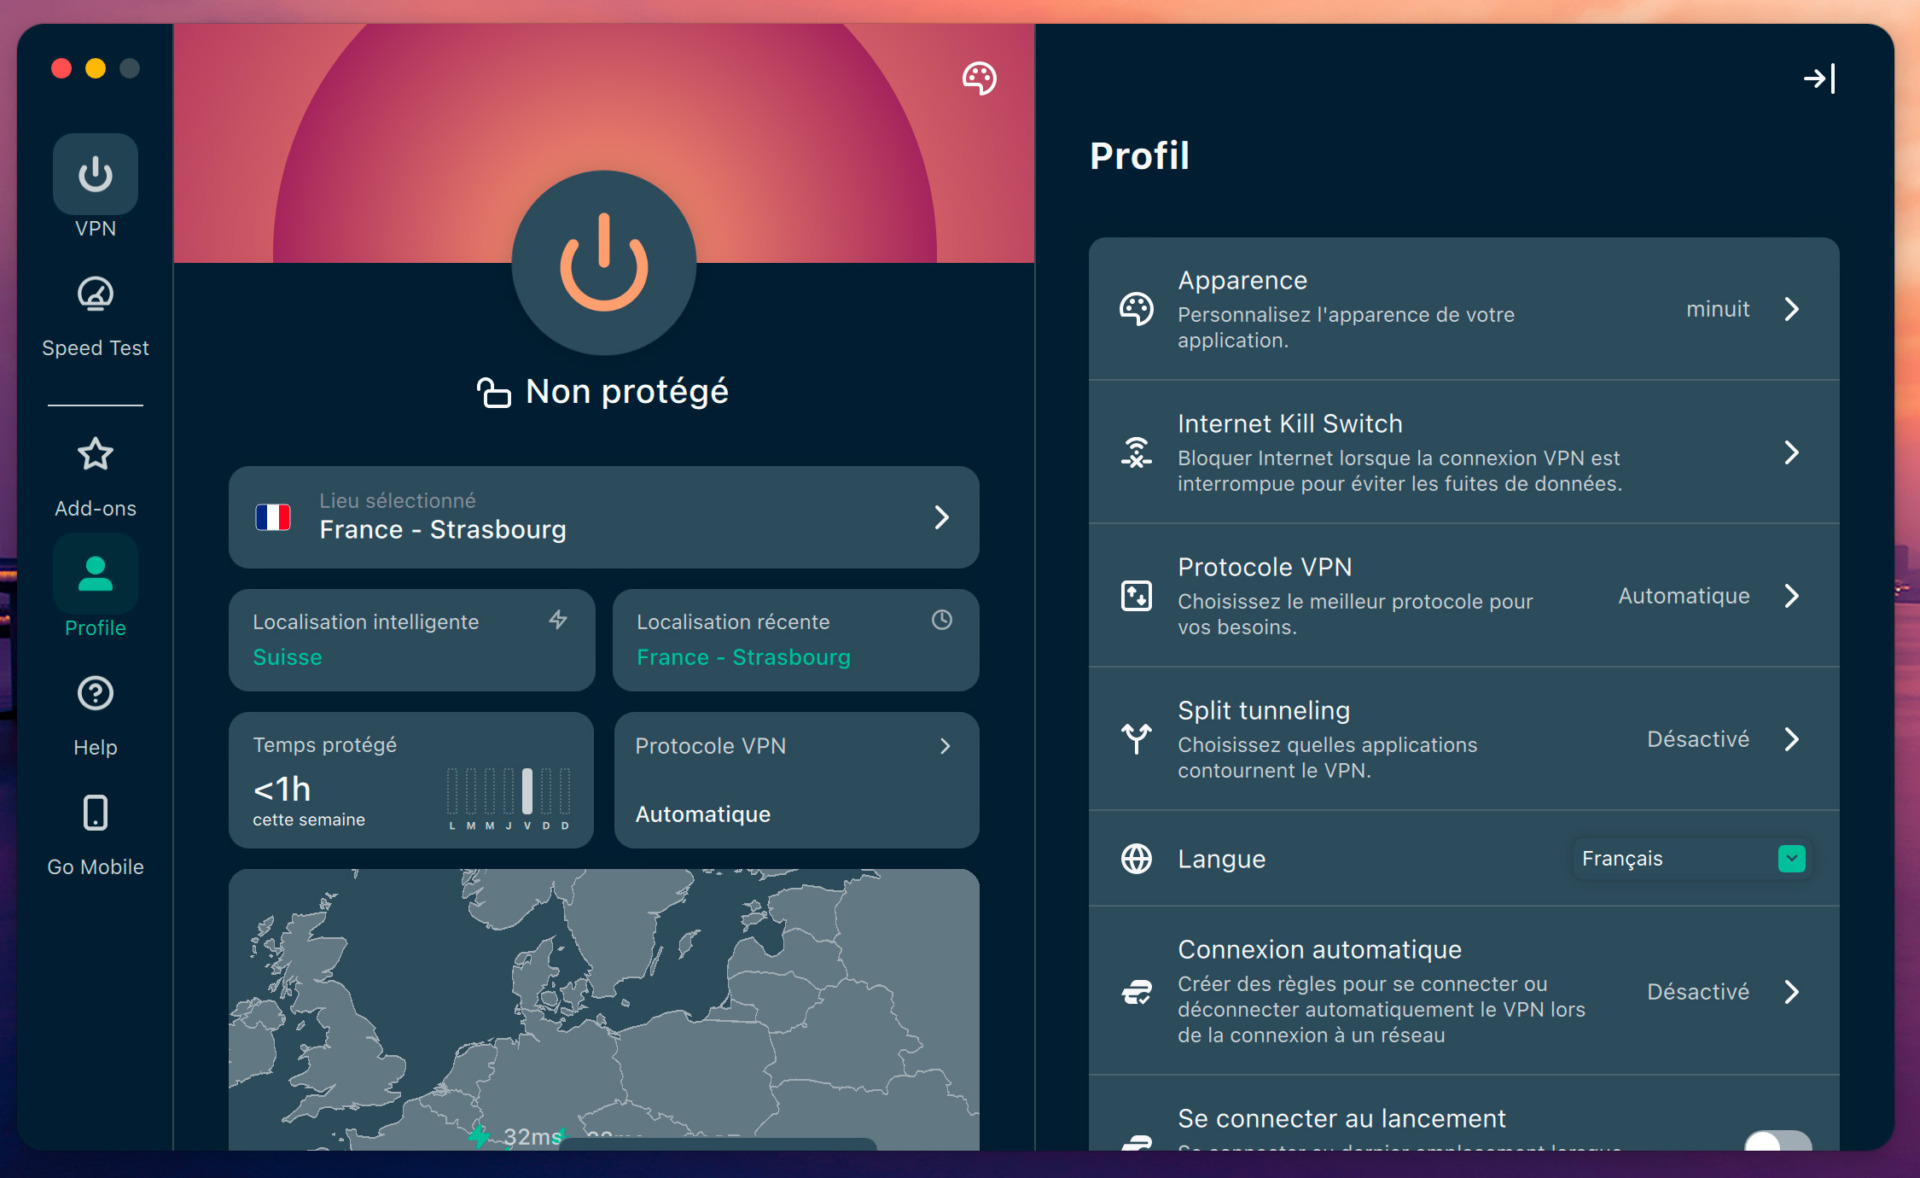
Task: Open the palette theme icon at top
Action: [x=979, y=78]
